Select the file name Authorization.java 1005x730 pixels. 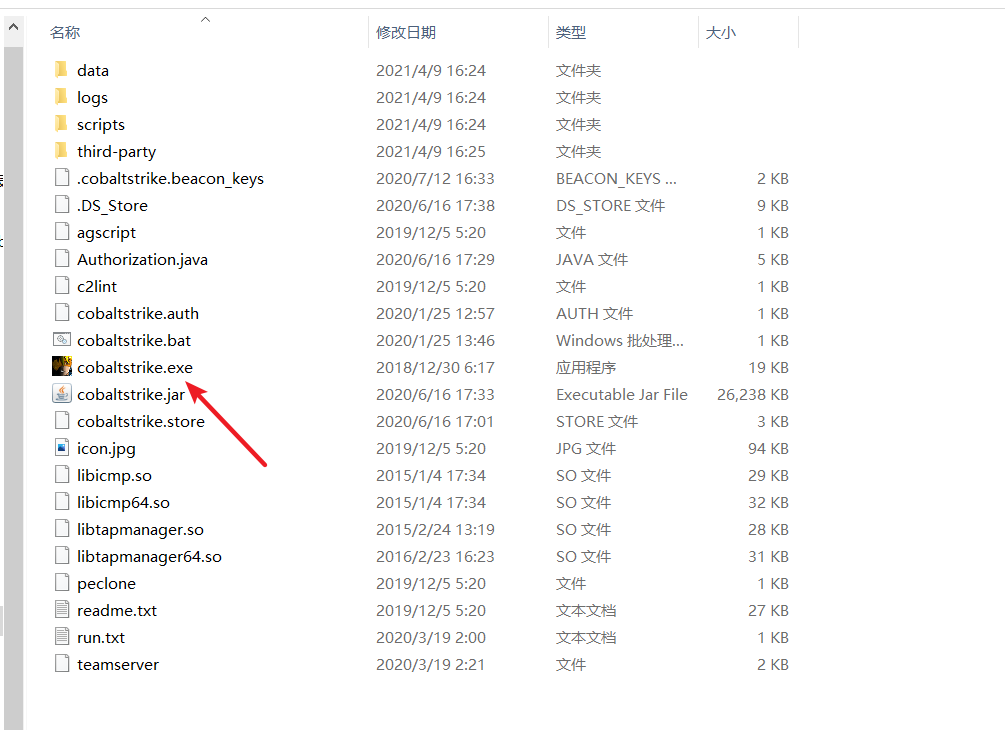[x=142, y=260]
